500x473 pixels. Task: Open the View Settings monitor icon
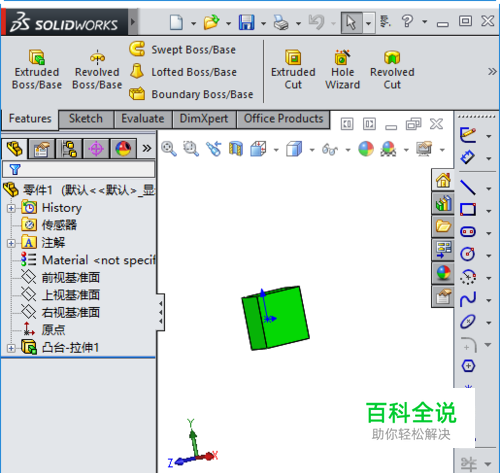click(x=424, y=149)
